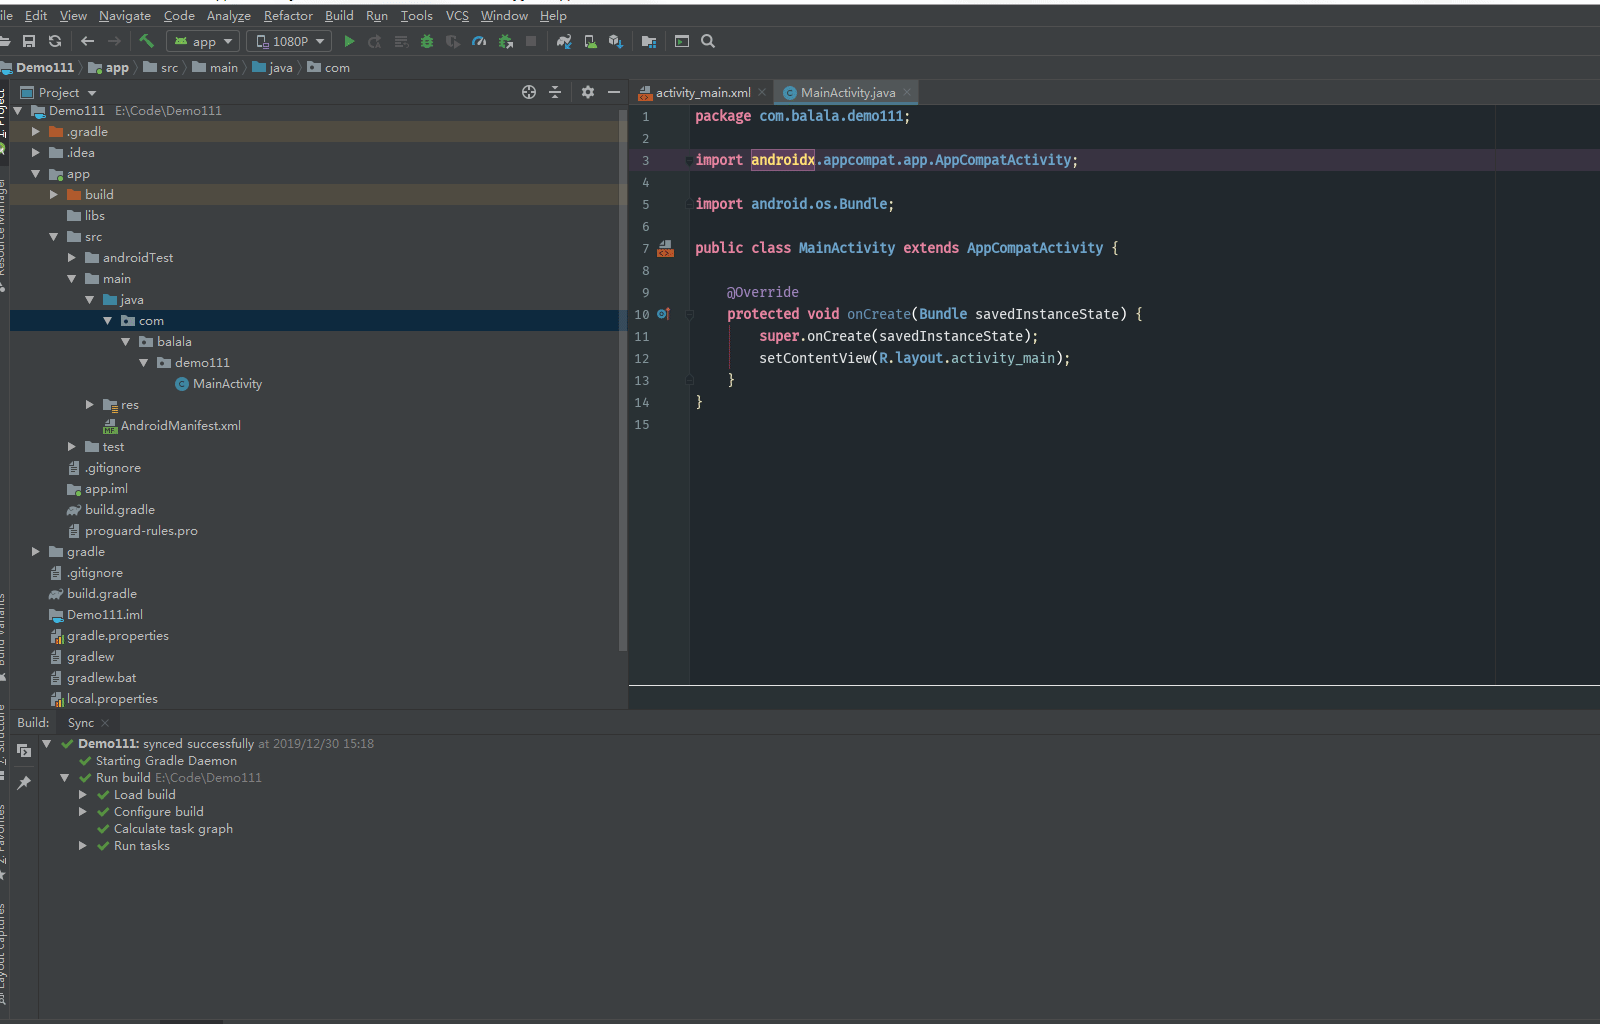Open the VCS menu
1600x1024 pixels.
point(457,15)
